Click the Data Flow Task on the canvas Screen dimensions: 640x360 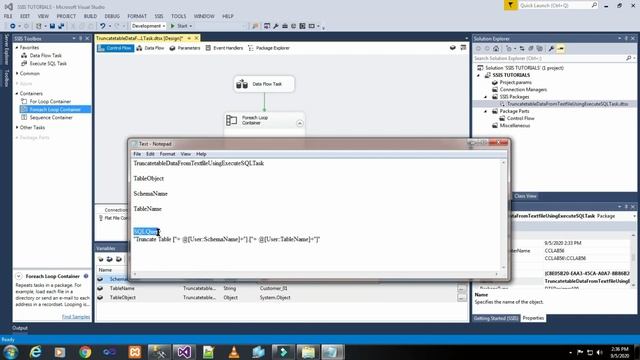click(264, 84)
